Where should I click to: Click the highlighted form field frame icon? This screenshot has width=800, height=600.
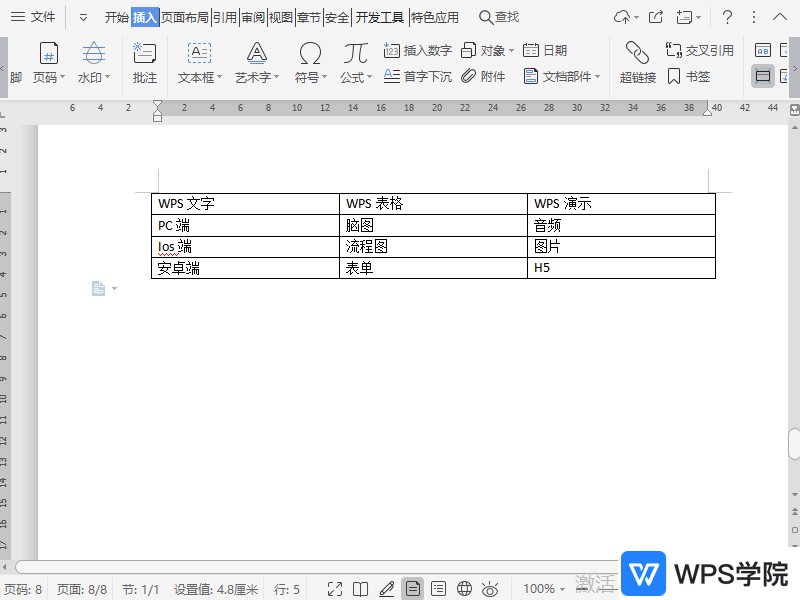click(763, 77)
